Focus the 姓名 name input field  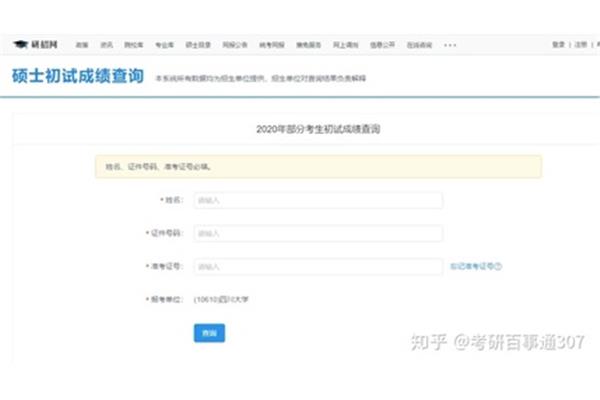(x=318, y=200)
